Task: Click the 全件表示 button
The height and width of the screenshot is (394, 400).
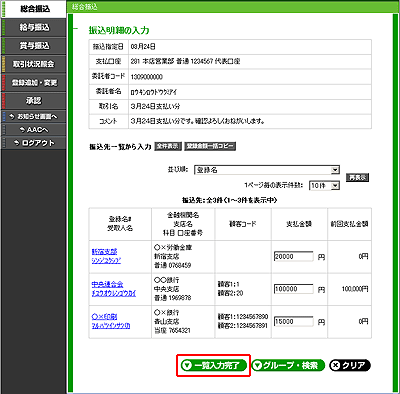Action: 168,146
